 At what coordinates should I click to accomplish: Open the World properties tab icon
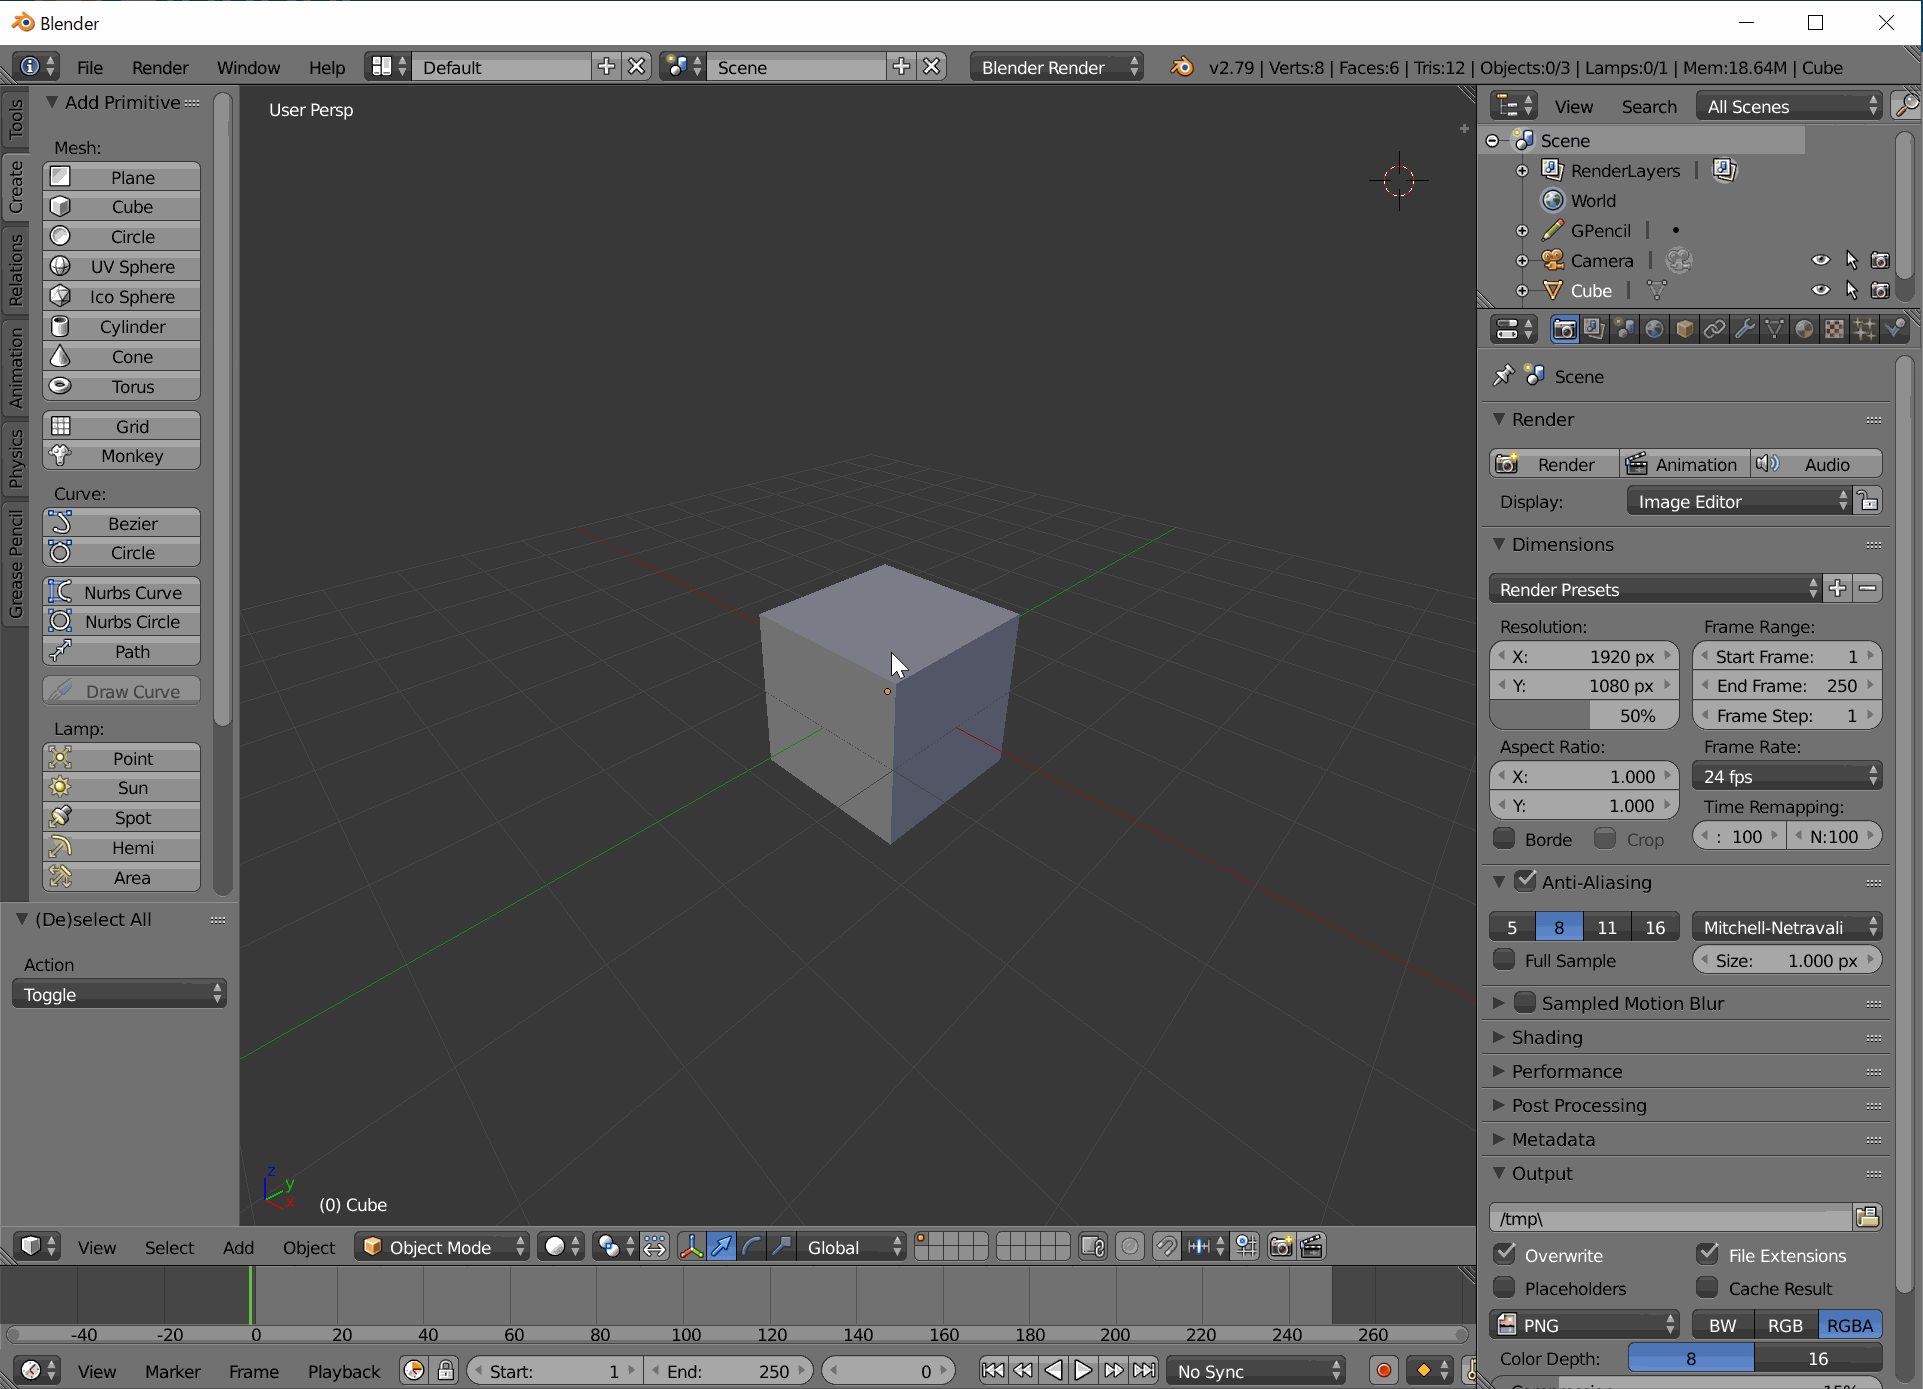1655,329
